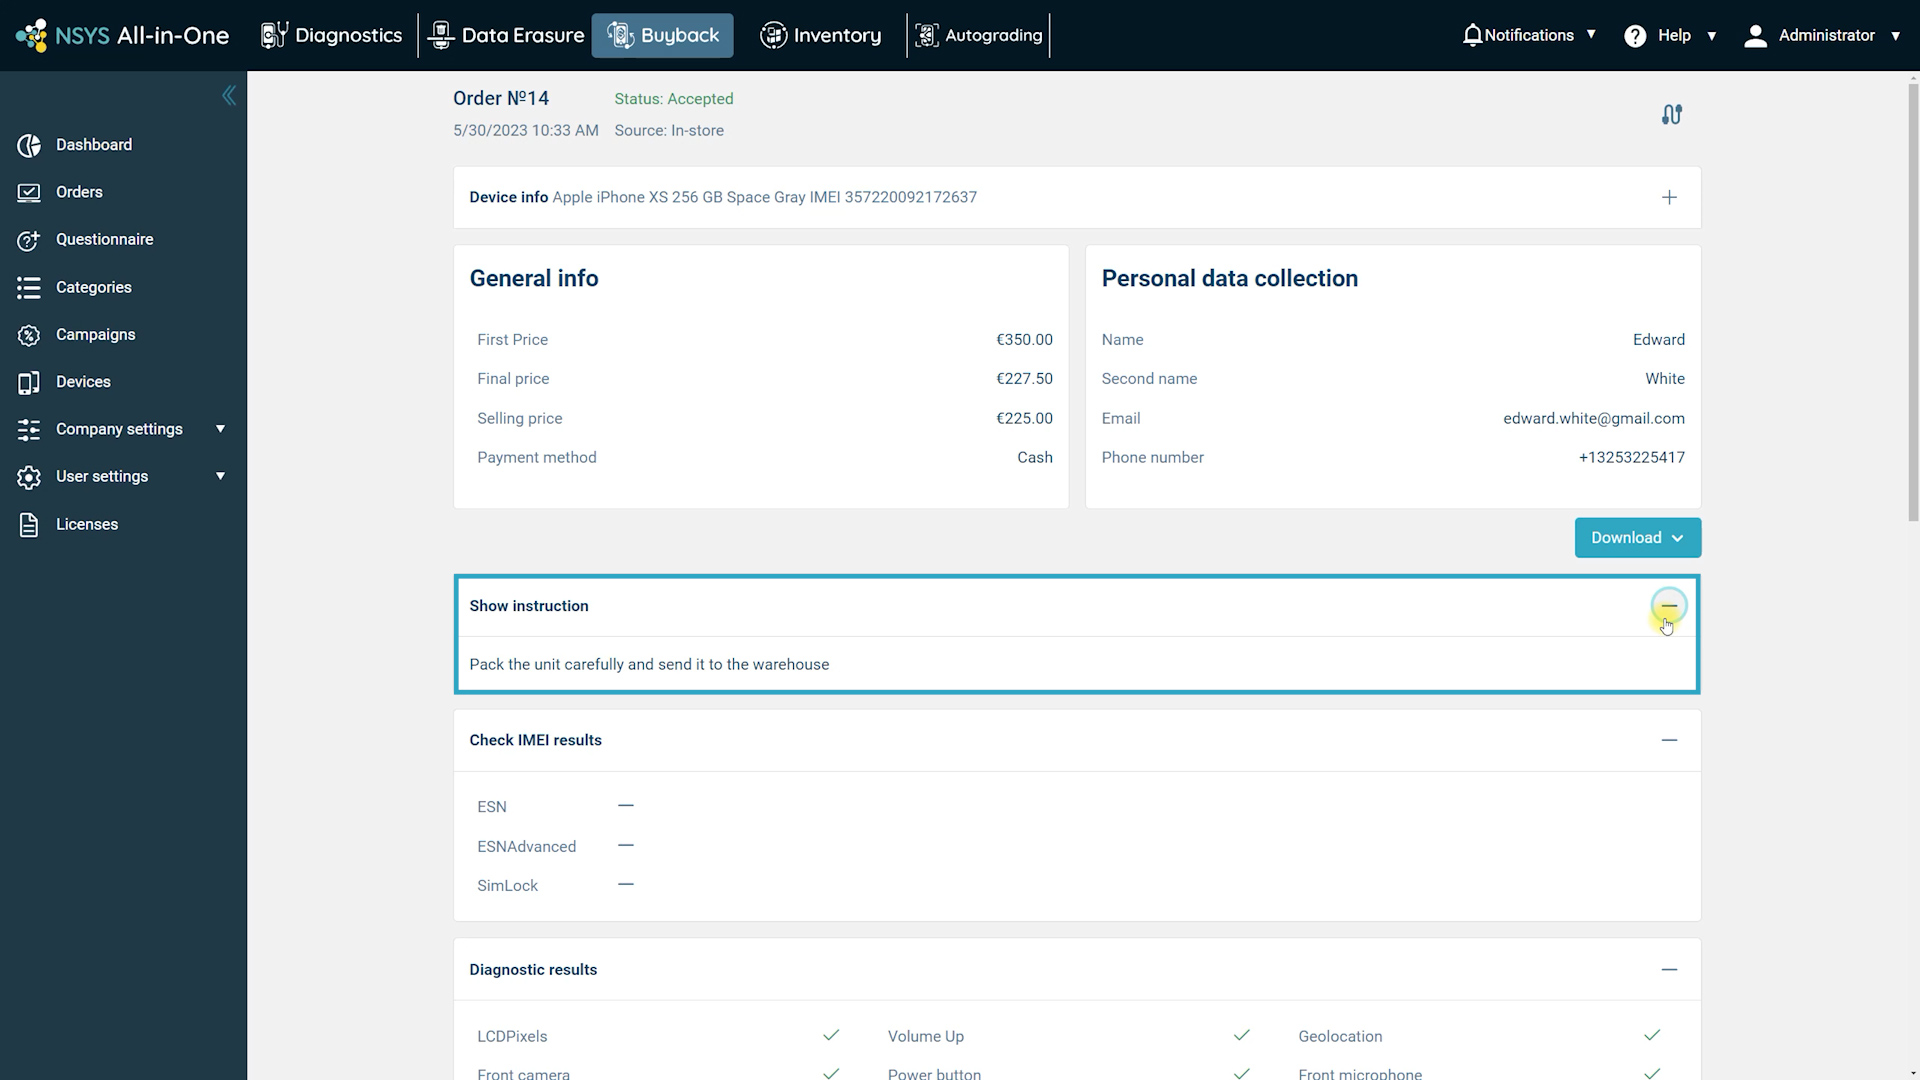1920x1080 pixels.
Task: Click the Order №14 heading
Action: [x=501, y=98]
